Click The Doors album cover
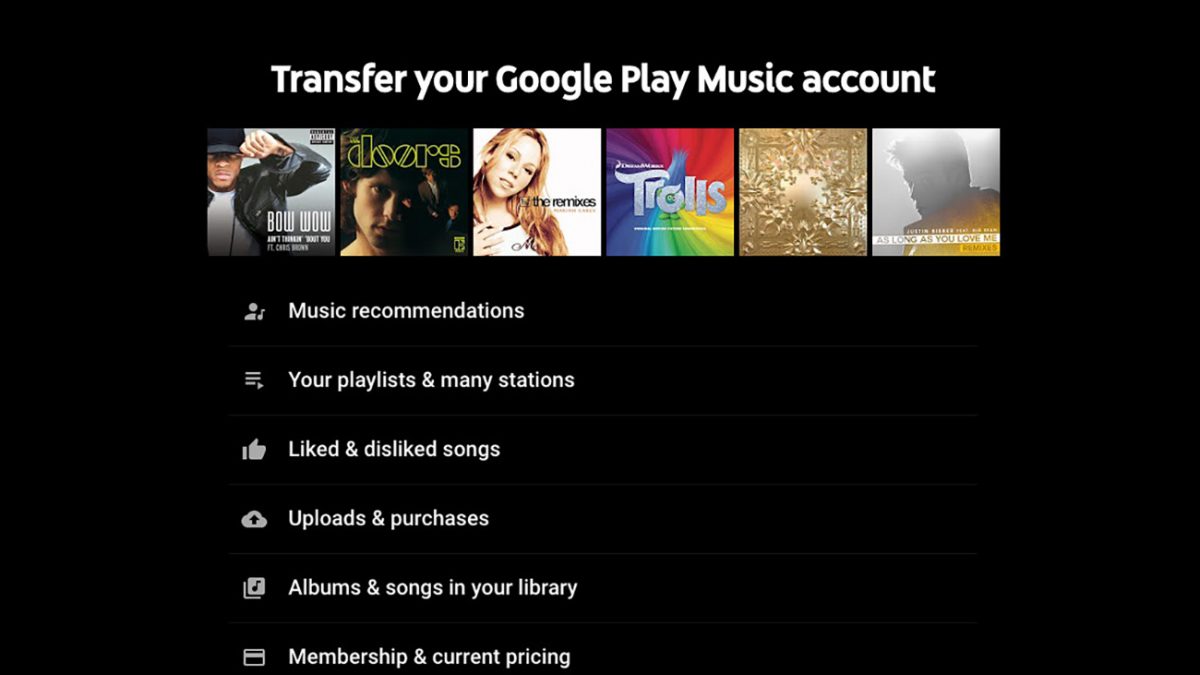The width and height of the screenshot is (1200, 675). click(404, 192)
